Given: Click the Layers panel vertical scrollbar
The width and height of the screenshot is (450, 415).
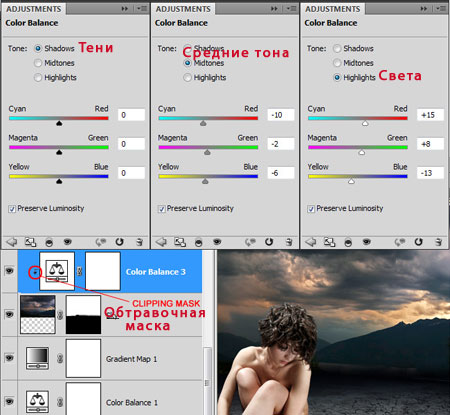Looking at the screenshot, I should tap(207, 381).
